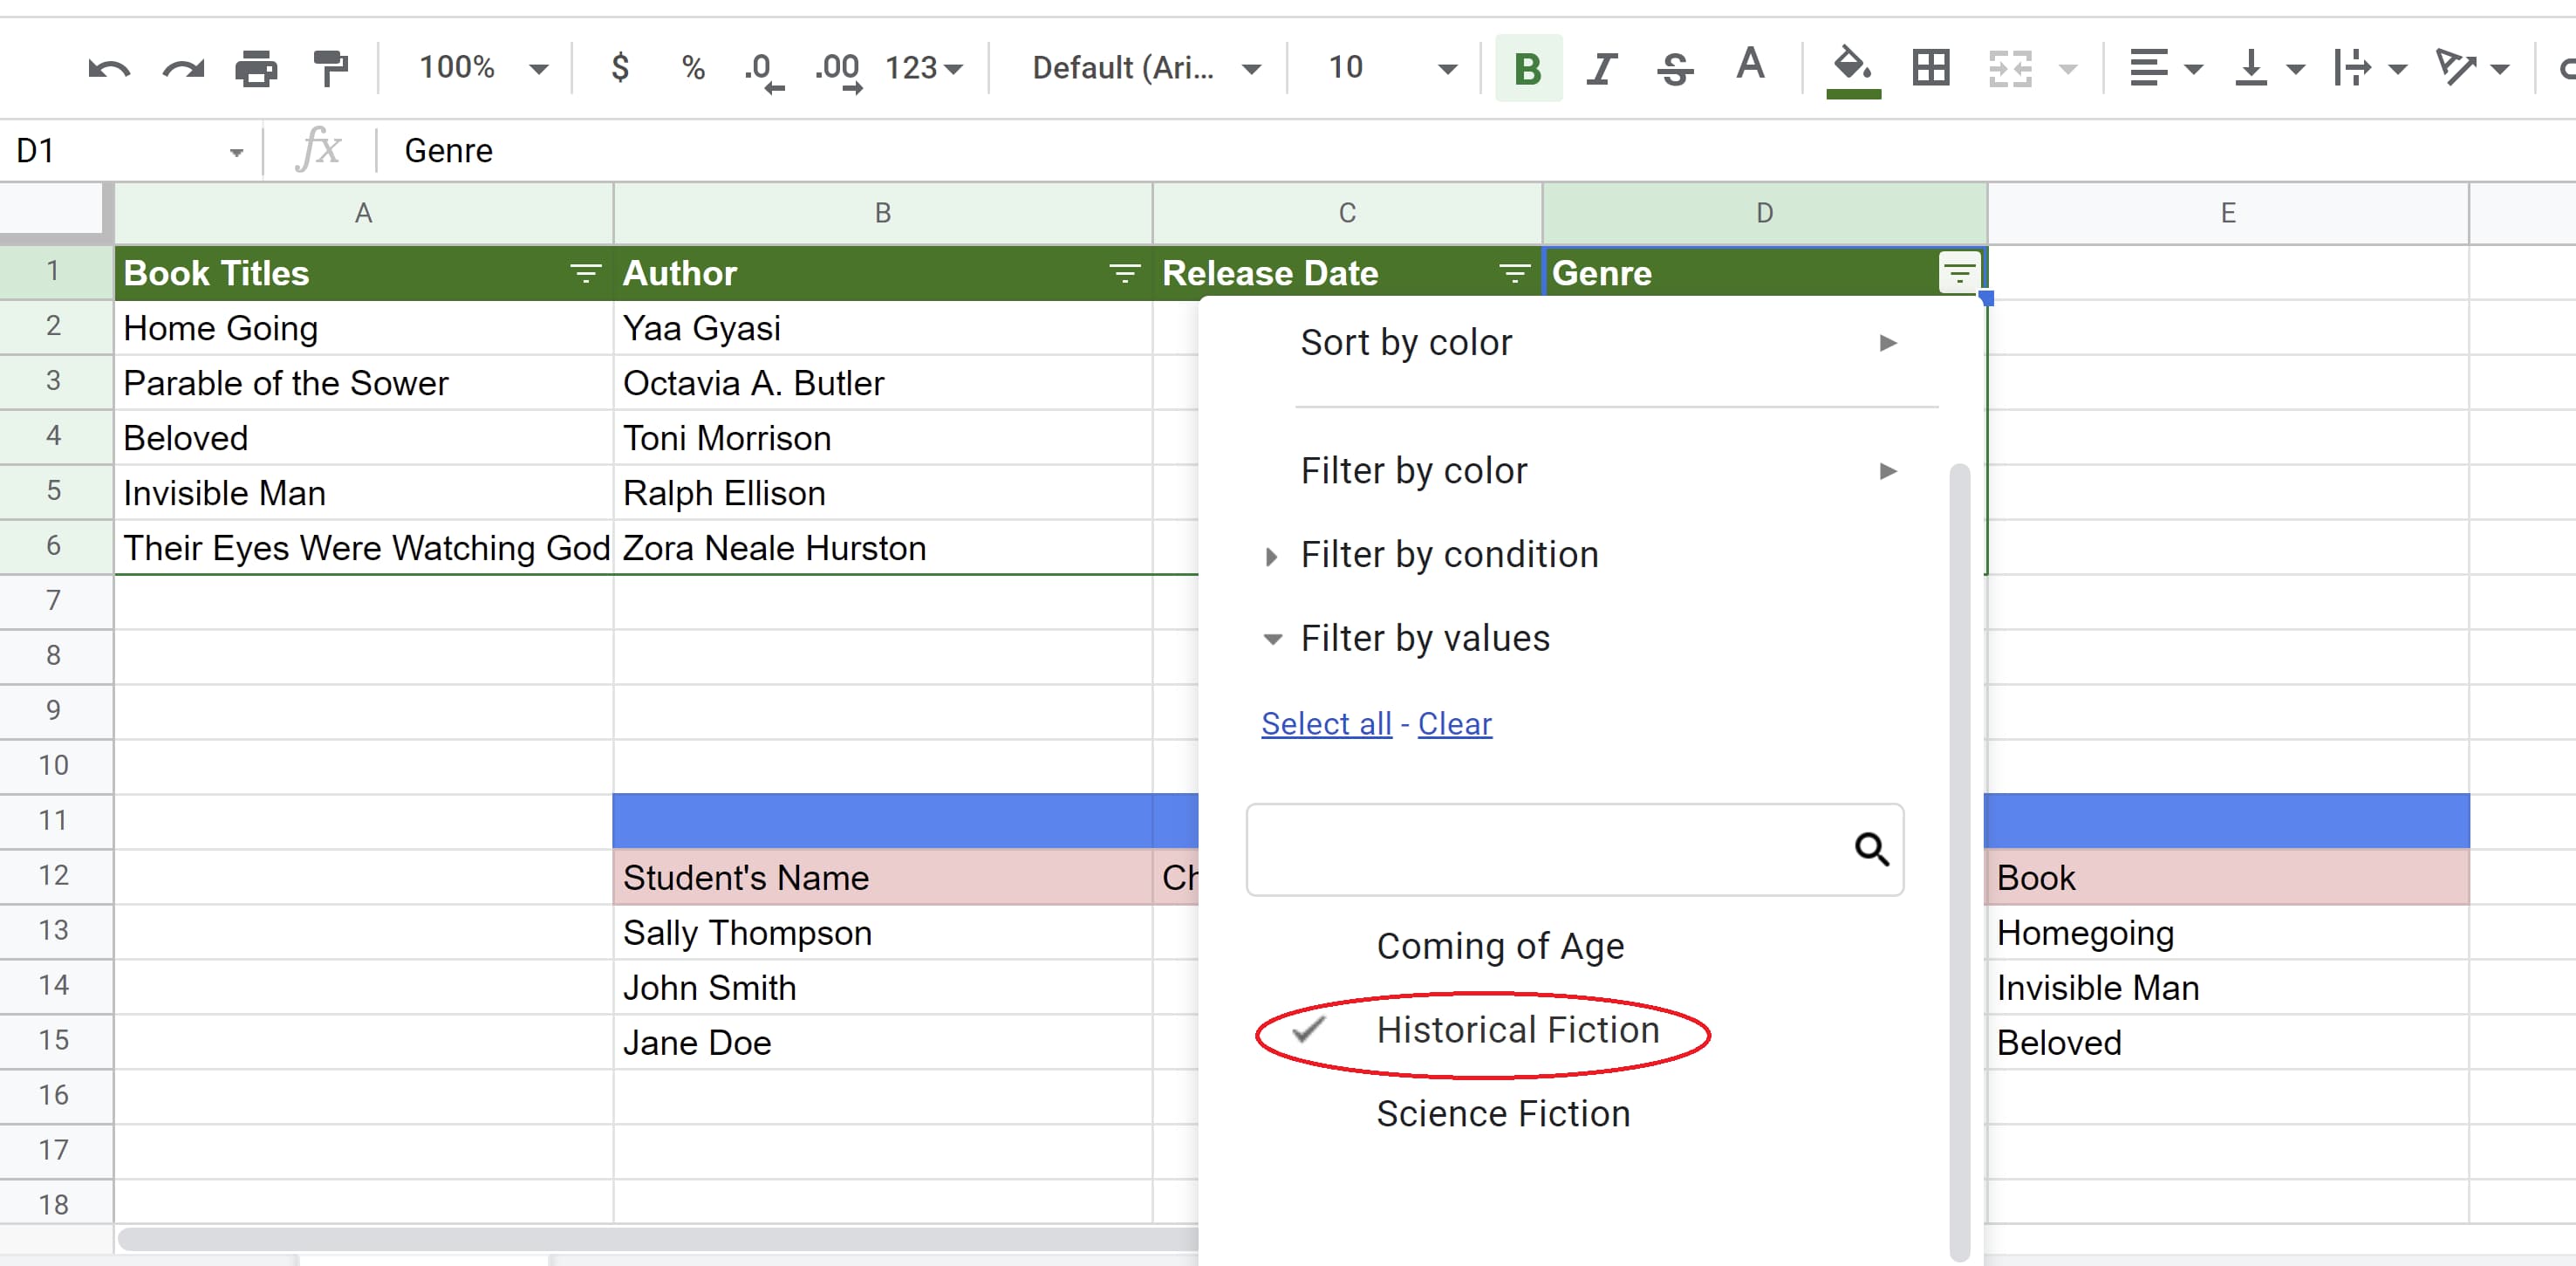Check the Coming of Age value
Screen dimensions: 2576x1266
coord(1499,946)
